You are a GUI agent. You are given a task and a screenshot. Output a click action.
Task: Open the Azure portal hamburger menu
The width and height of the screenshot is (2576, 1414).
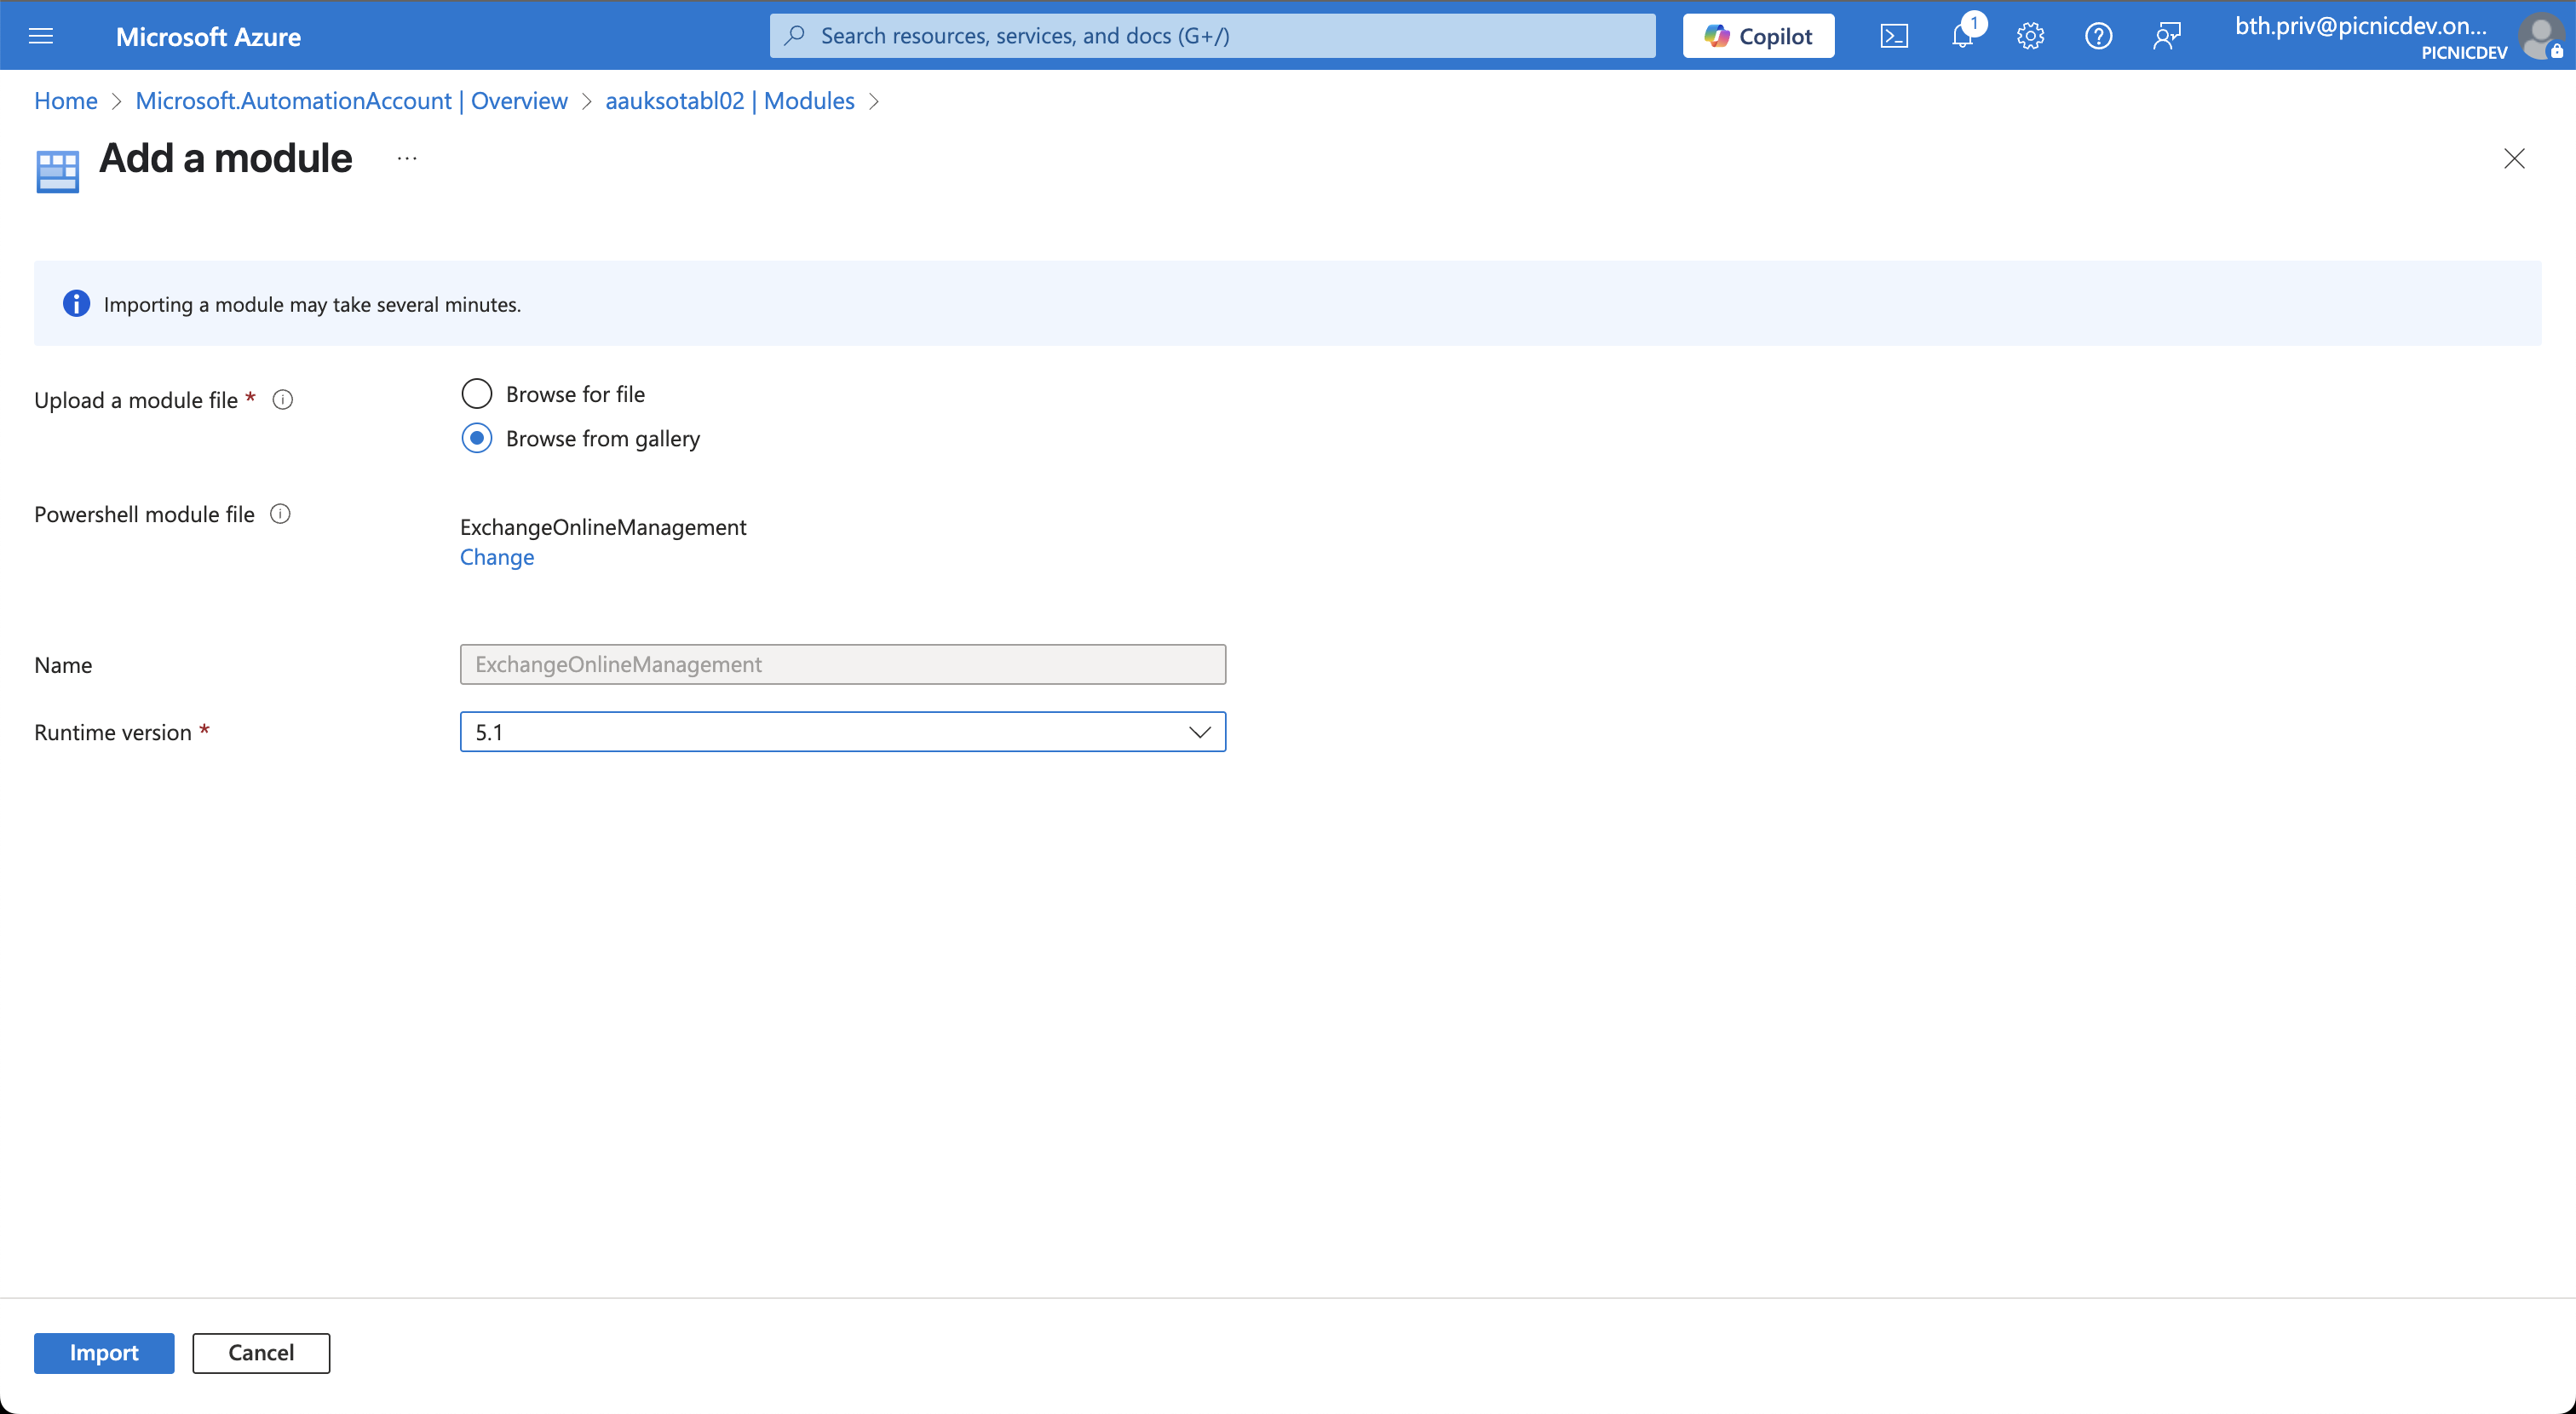tap(41, 36)
